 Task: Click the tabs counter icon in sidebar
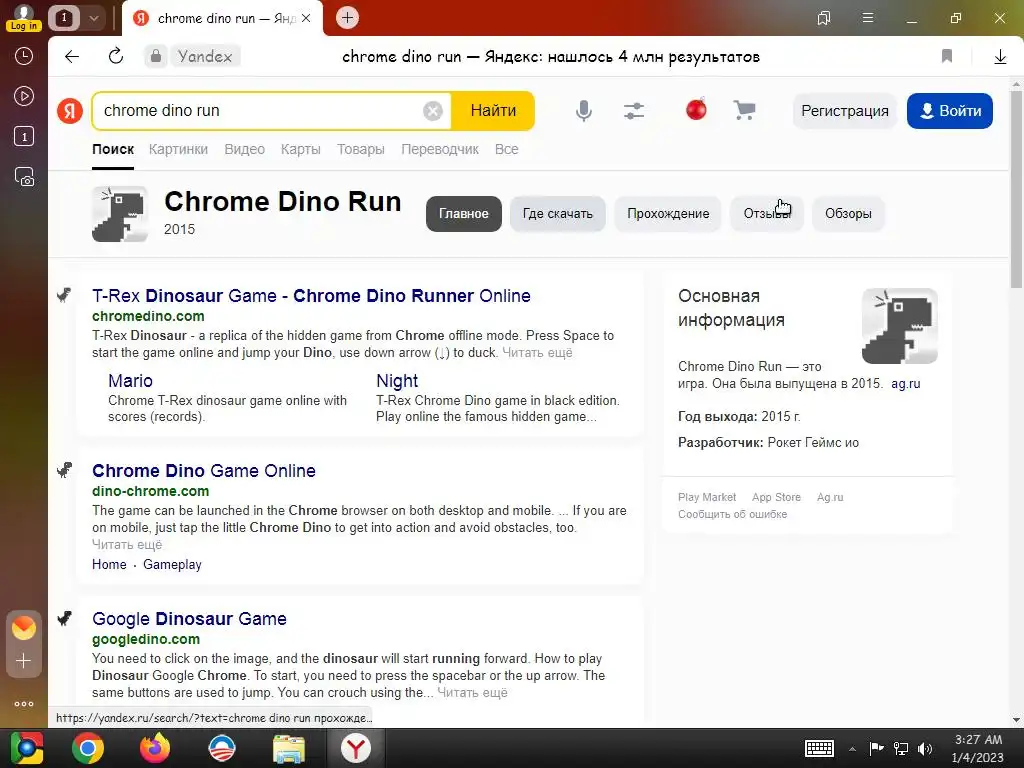24,136
